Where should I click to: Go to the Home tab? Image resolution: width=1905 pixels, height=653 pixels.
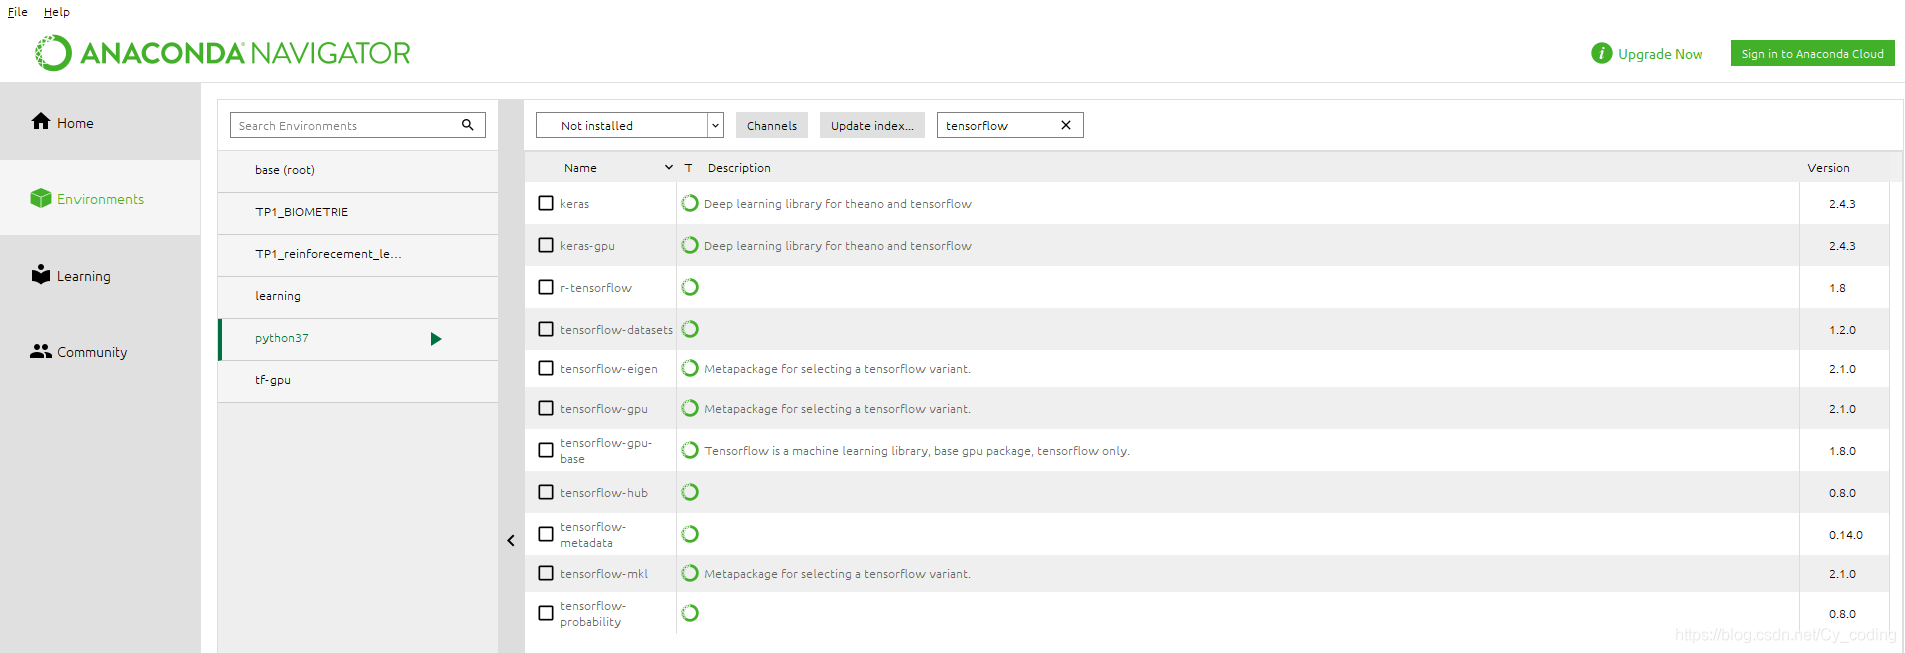[100, 122]
